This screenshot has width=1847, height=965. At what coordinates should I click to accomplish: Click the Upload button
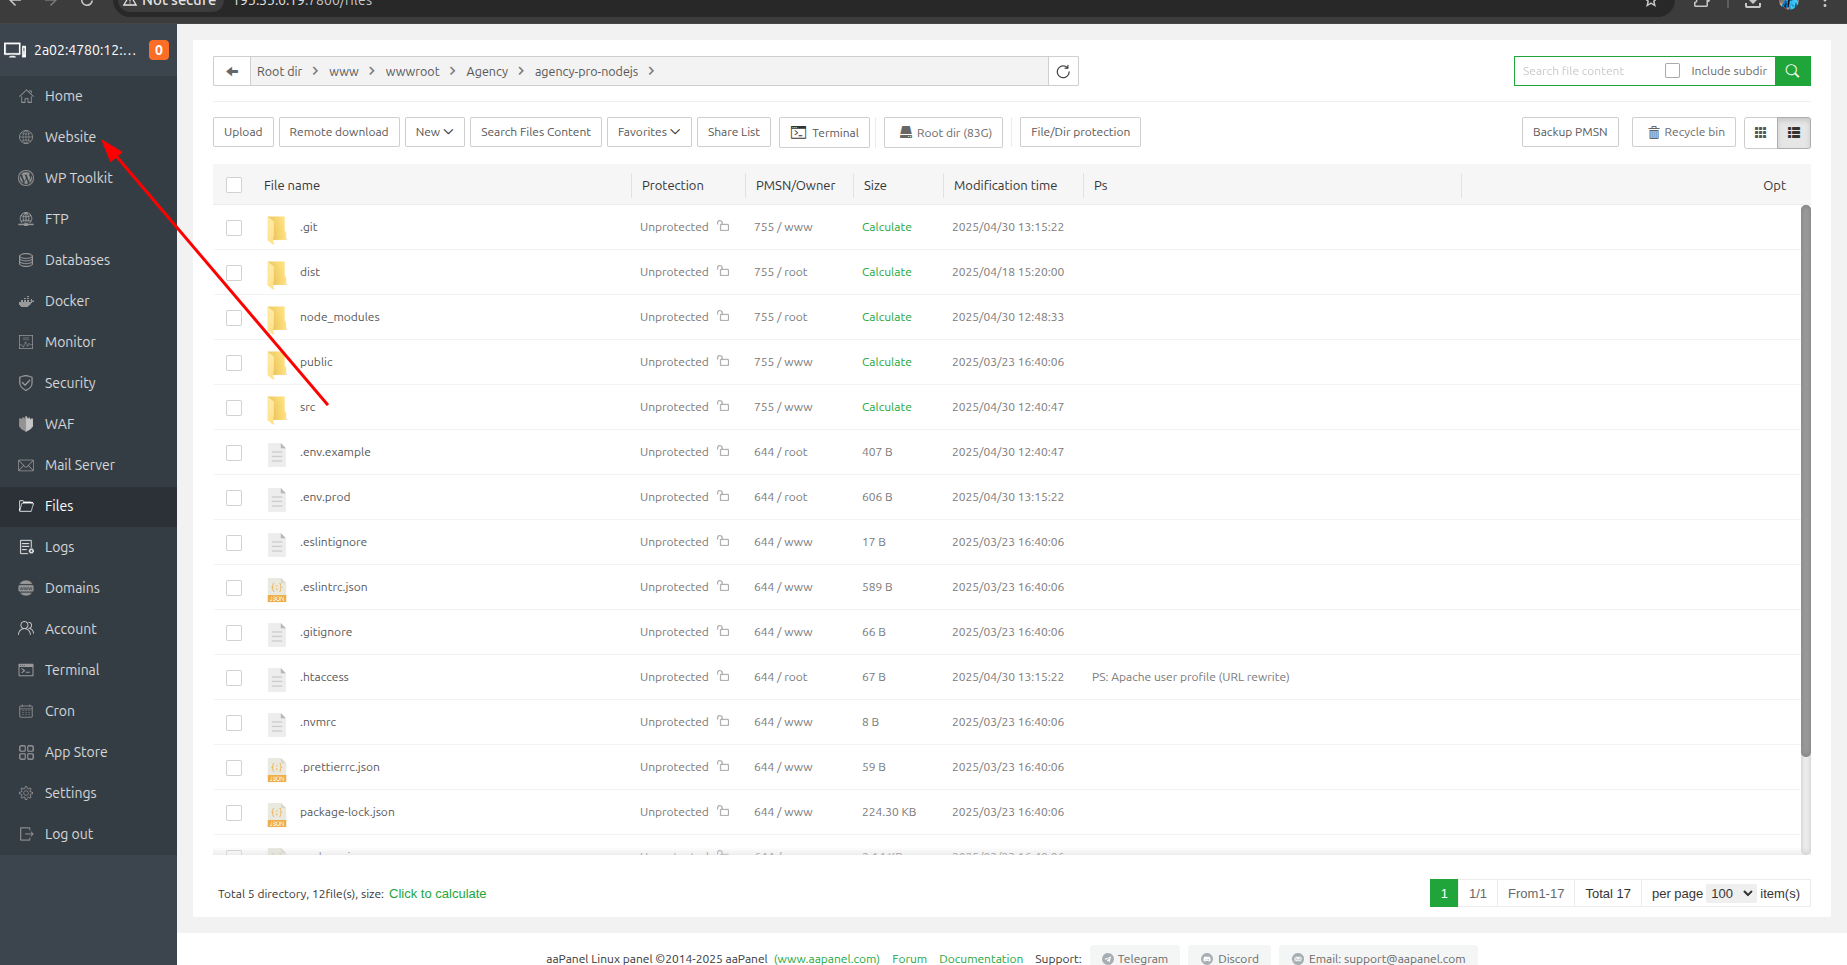(243, 132)
